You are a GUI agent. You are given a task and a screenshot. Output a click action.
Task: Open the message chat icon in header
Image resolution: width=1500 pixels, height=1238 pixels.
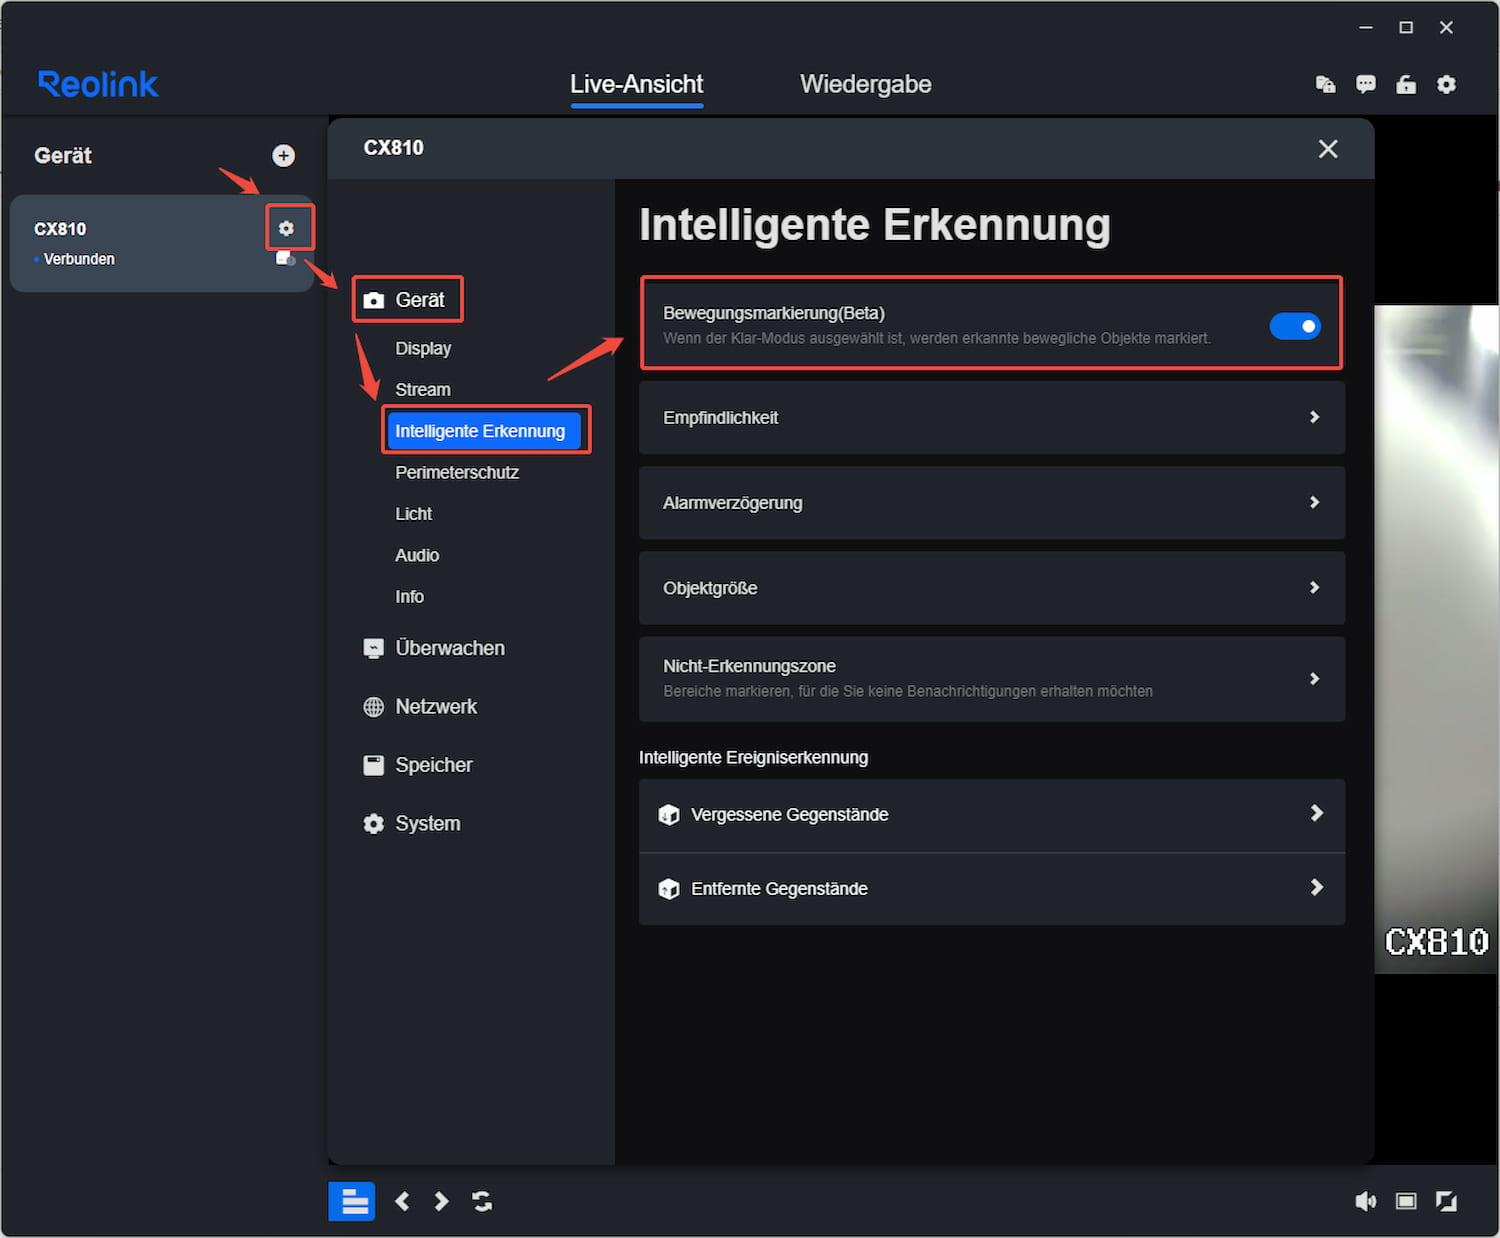point(1365,84)
